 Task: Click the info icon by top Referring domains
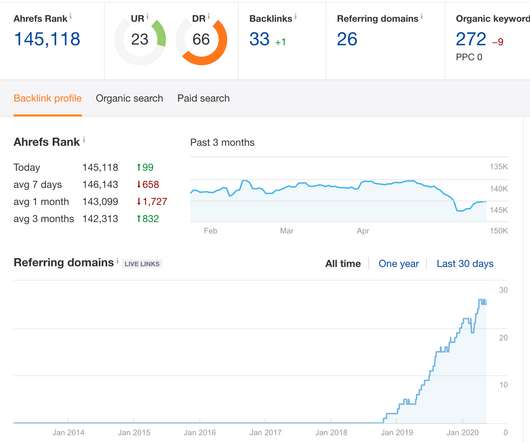422,15
